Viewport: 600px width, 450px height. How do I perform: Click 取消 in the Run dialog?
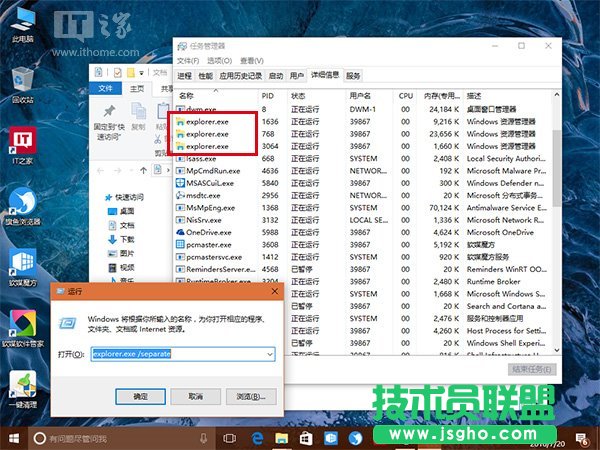[x=196, y=396]
